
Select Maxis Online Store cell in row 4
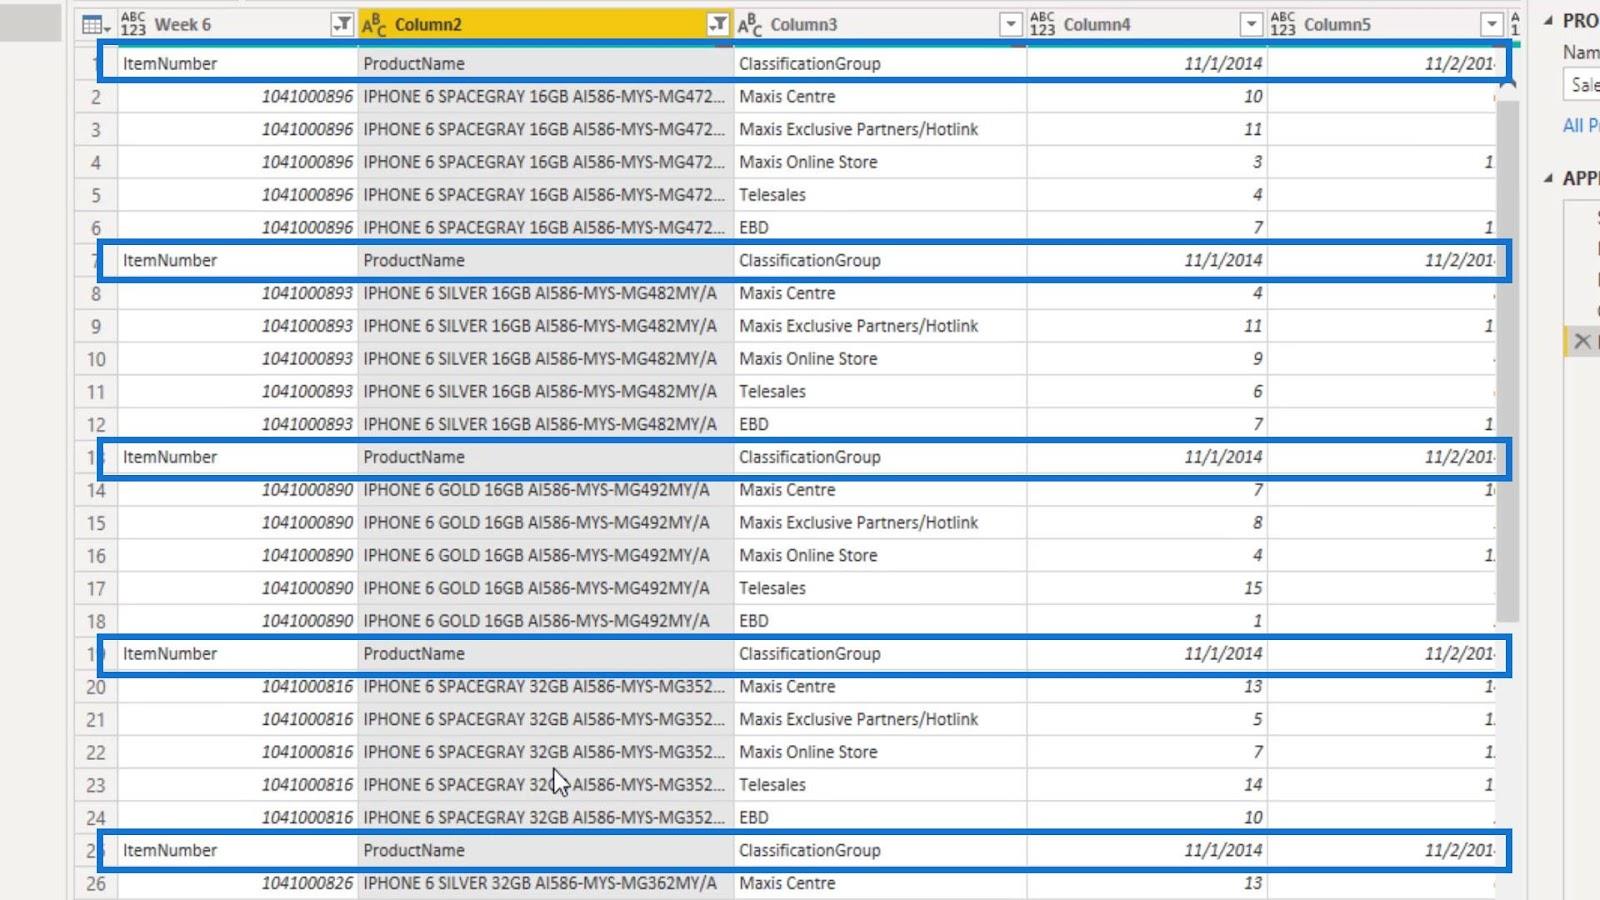click(x=880, y=162)
